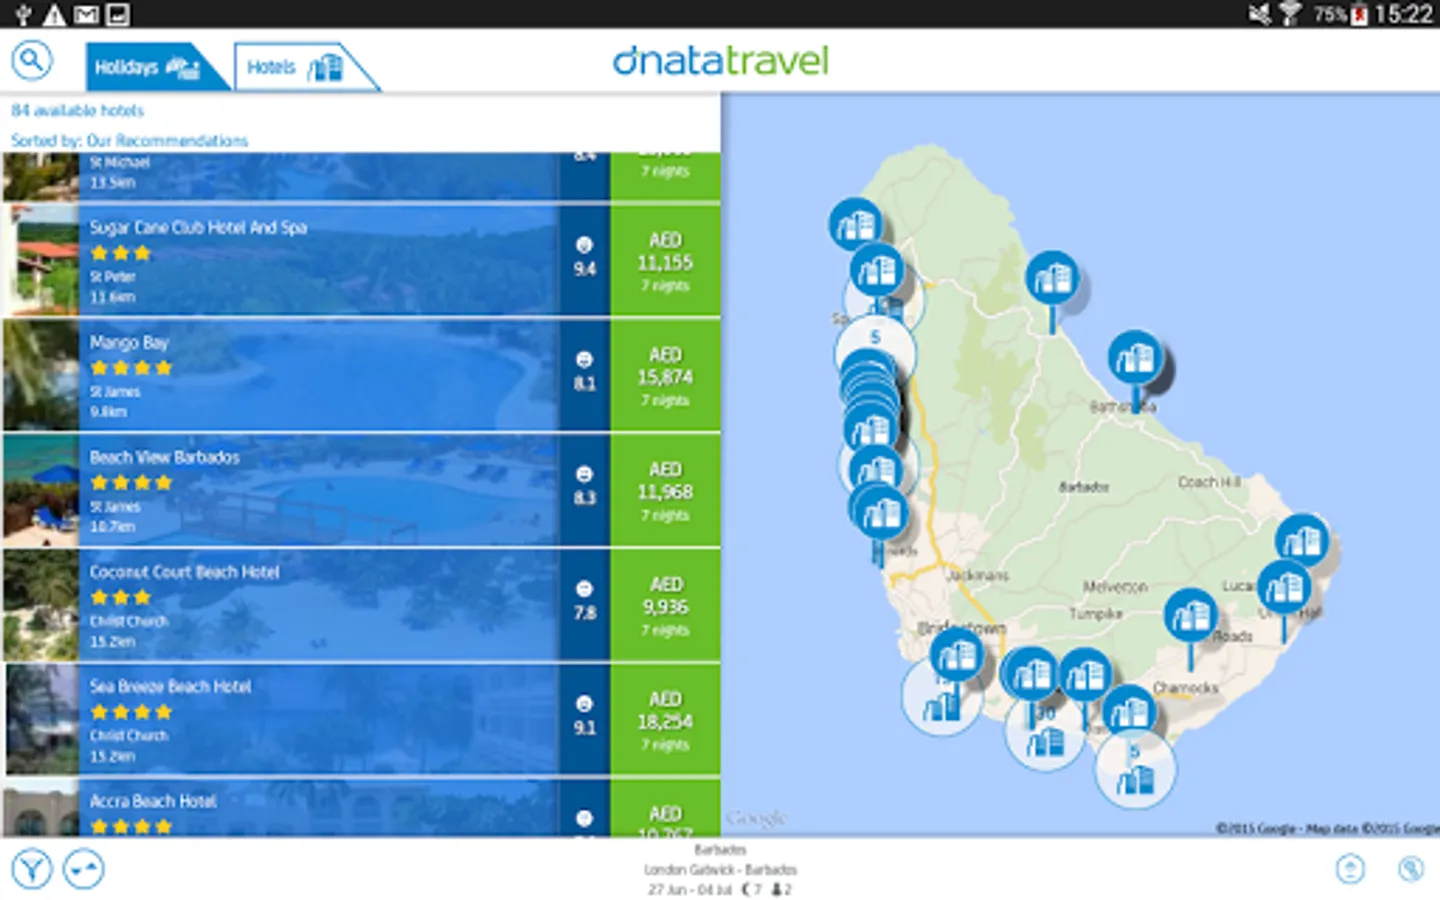Tap the AED 11,968 price button
This screenshot has width=1440, height=900.
[665, 490]
